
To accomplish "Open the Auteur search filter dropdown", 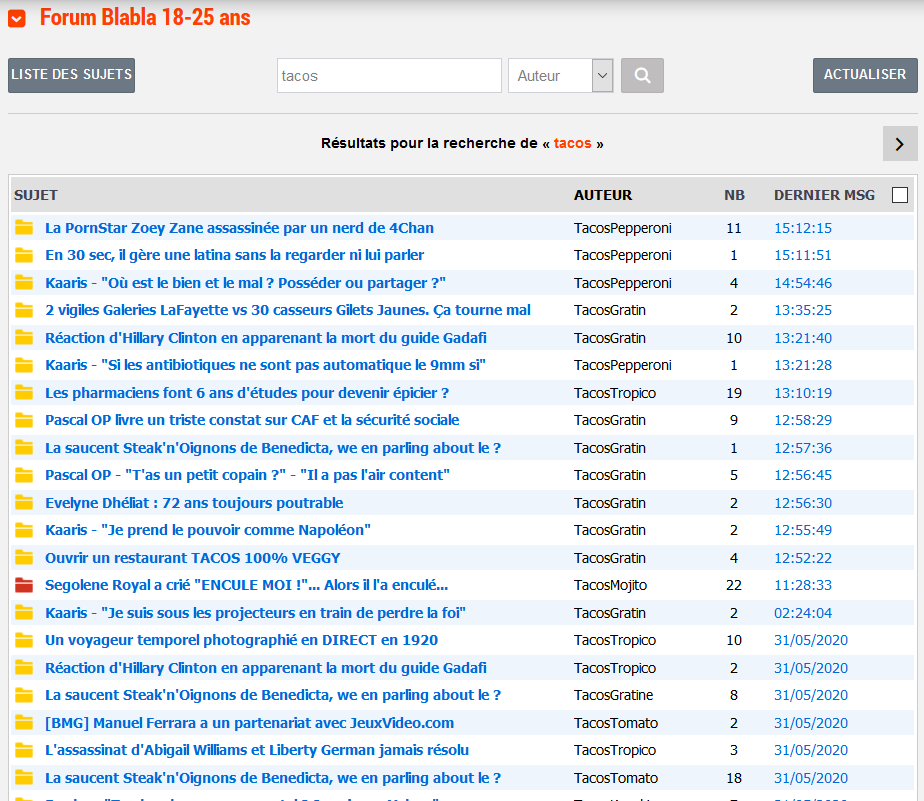I will point(560,75).
